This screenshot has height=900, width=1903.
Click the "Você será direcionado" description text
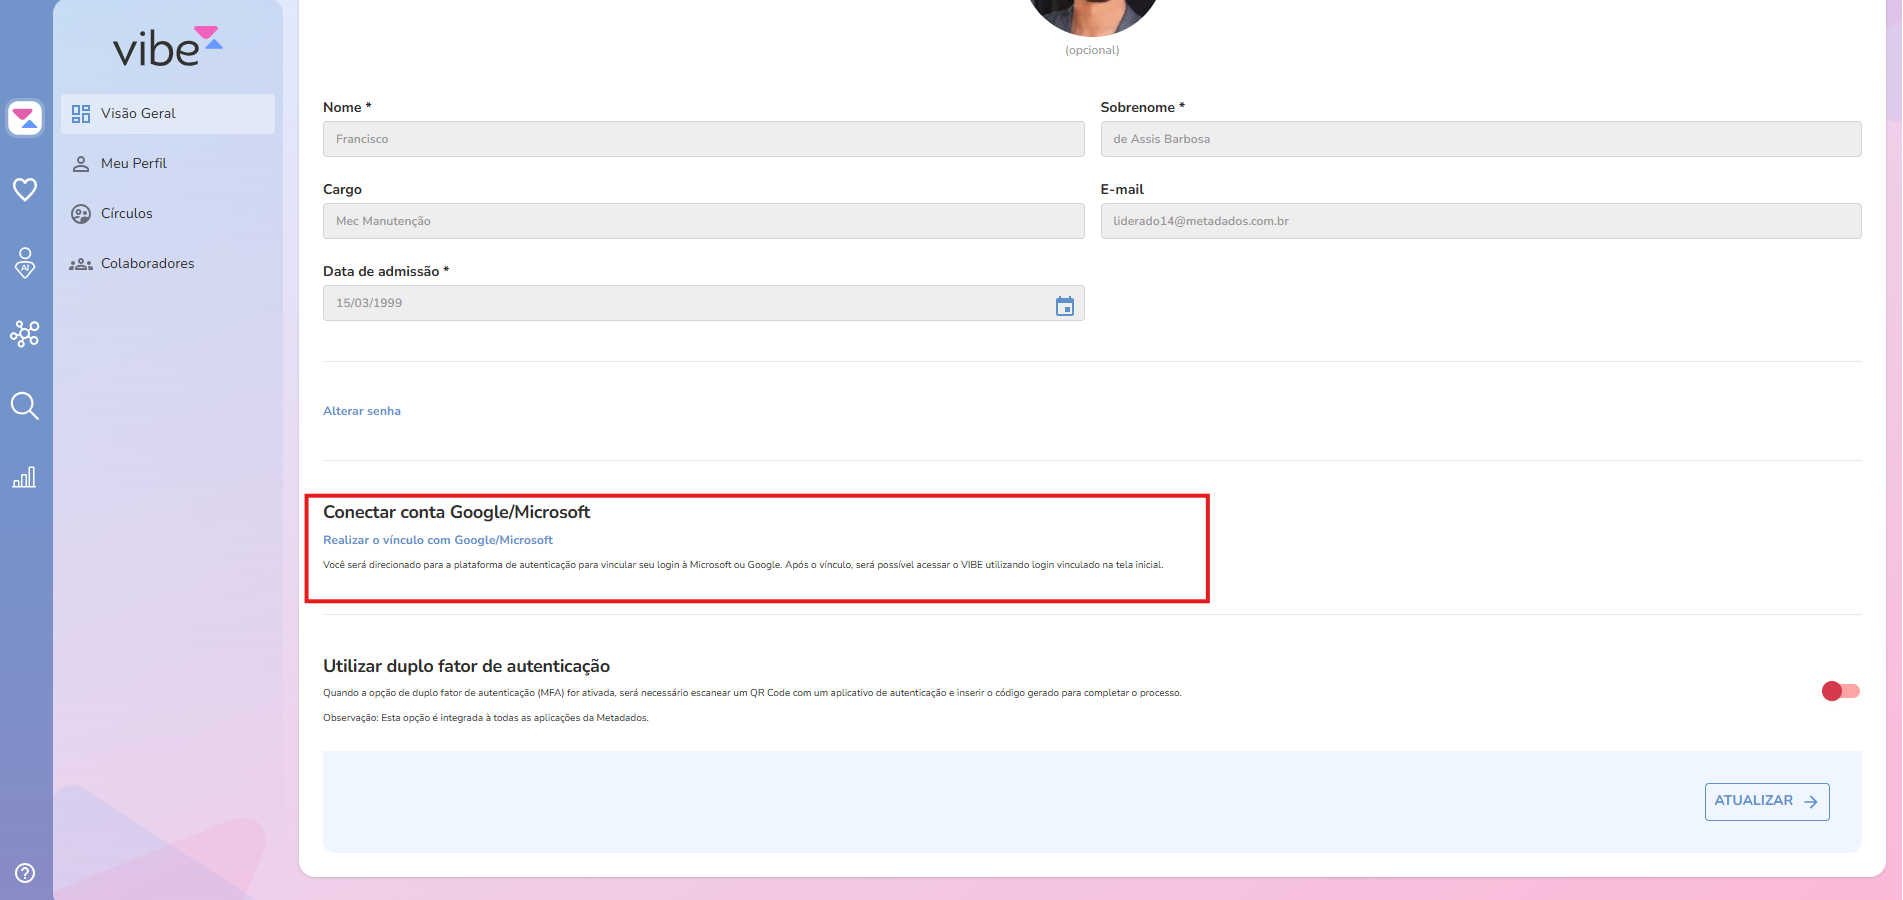pyautogui.click(x=743, y=565)
